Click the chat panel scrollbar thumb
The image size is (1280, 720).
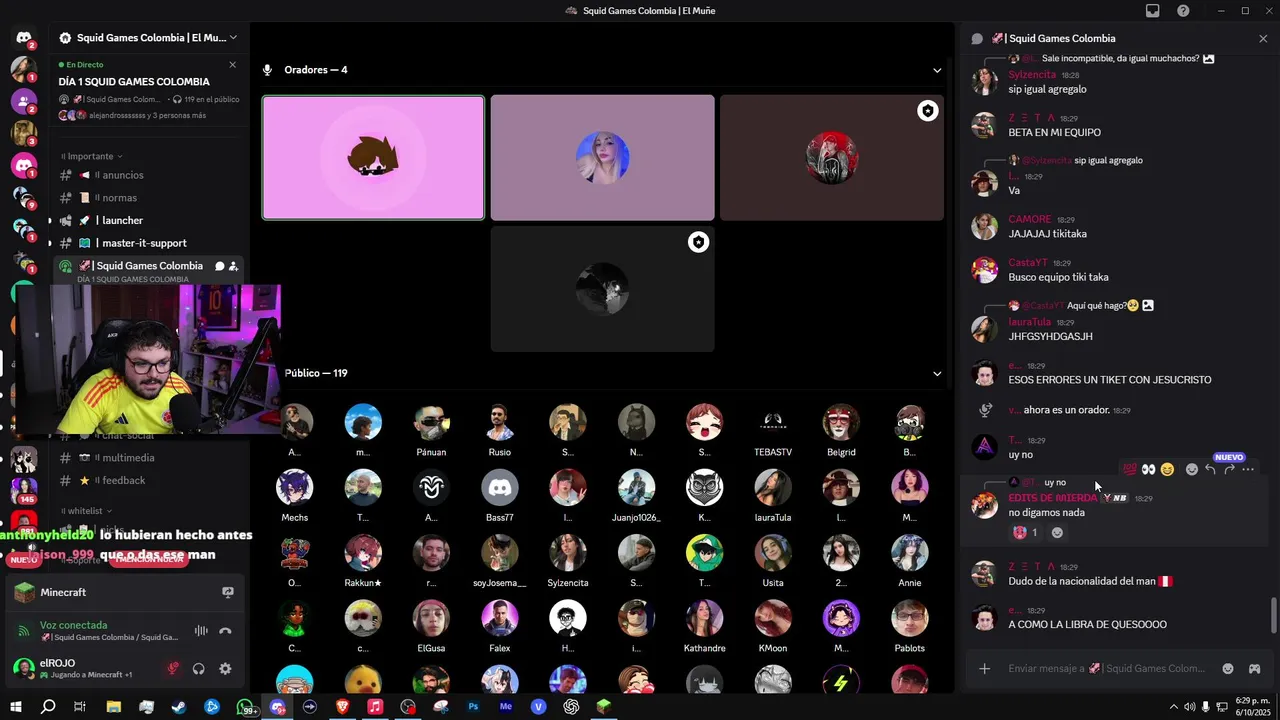[1273, 615]
